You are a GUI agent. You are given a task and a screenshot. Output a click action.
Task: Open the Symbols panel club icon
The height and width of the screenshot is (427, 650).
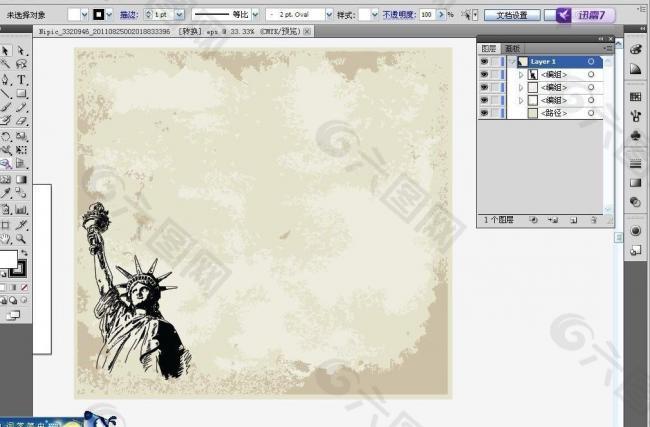coord(635,135)
